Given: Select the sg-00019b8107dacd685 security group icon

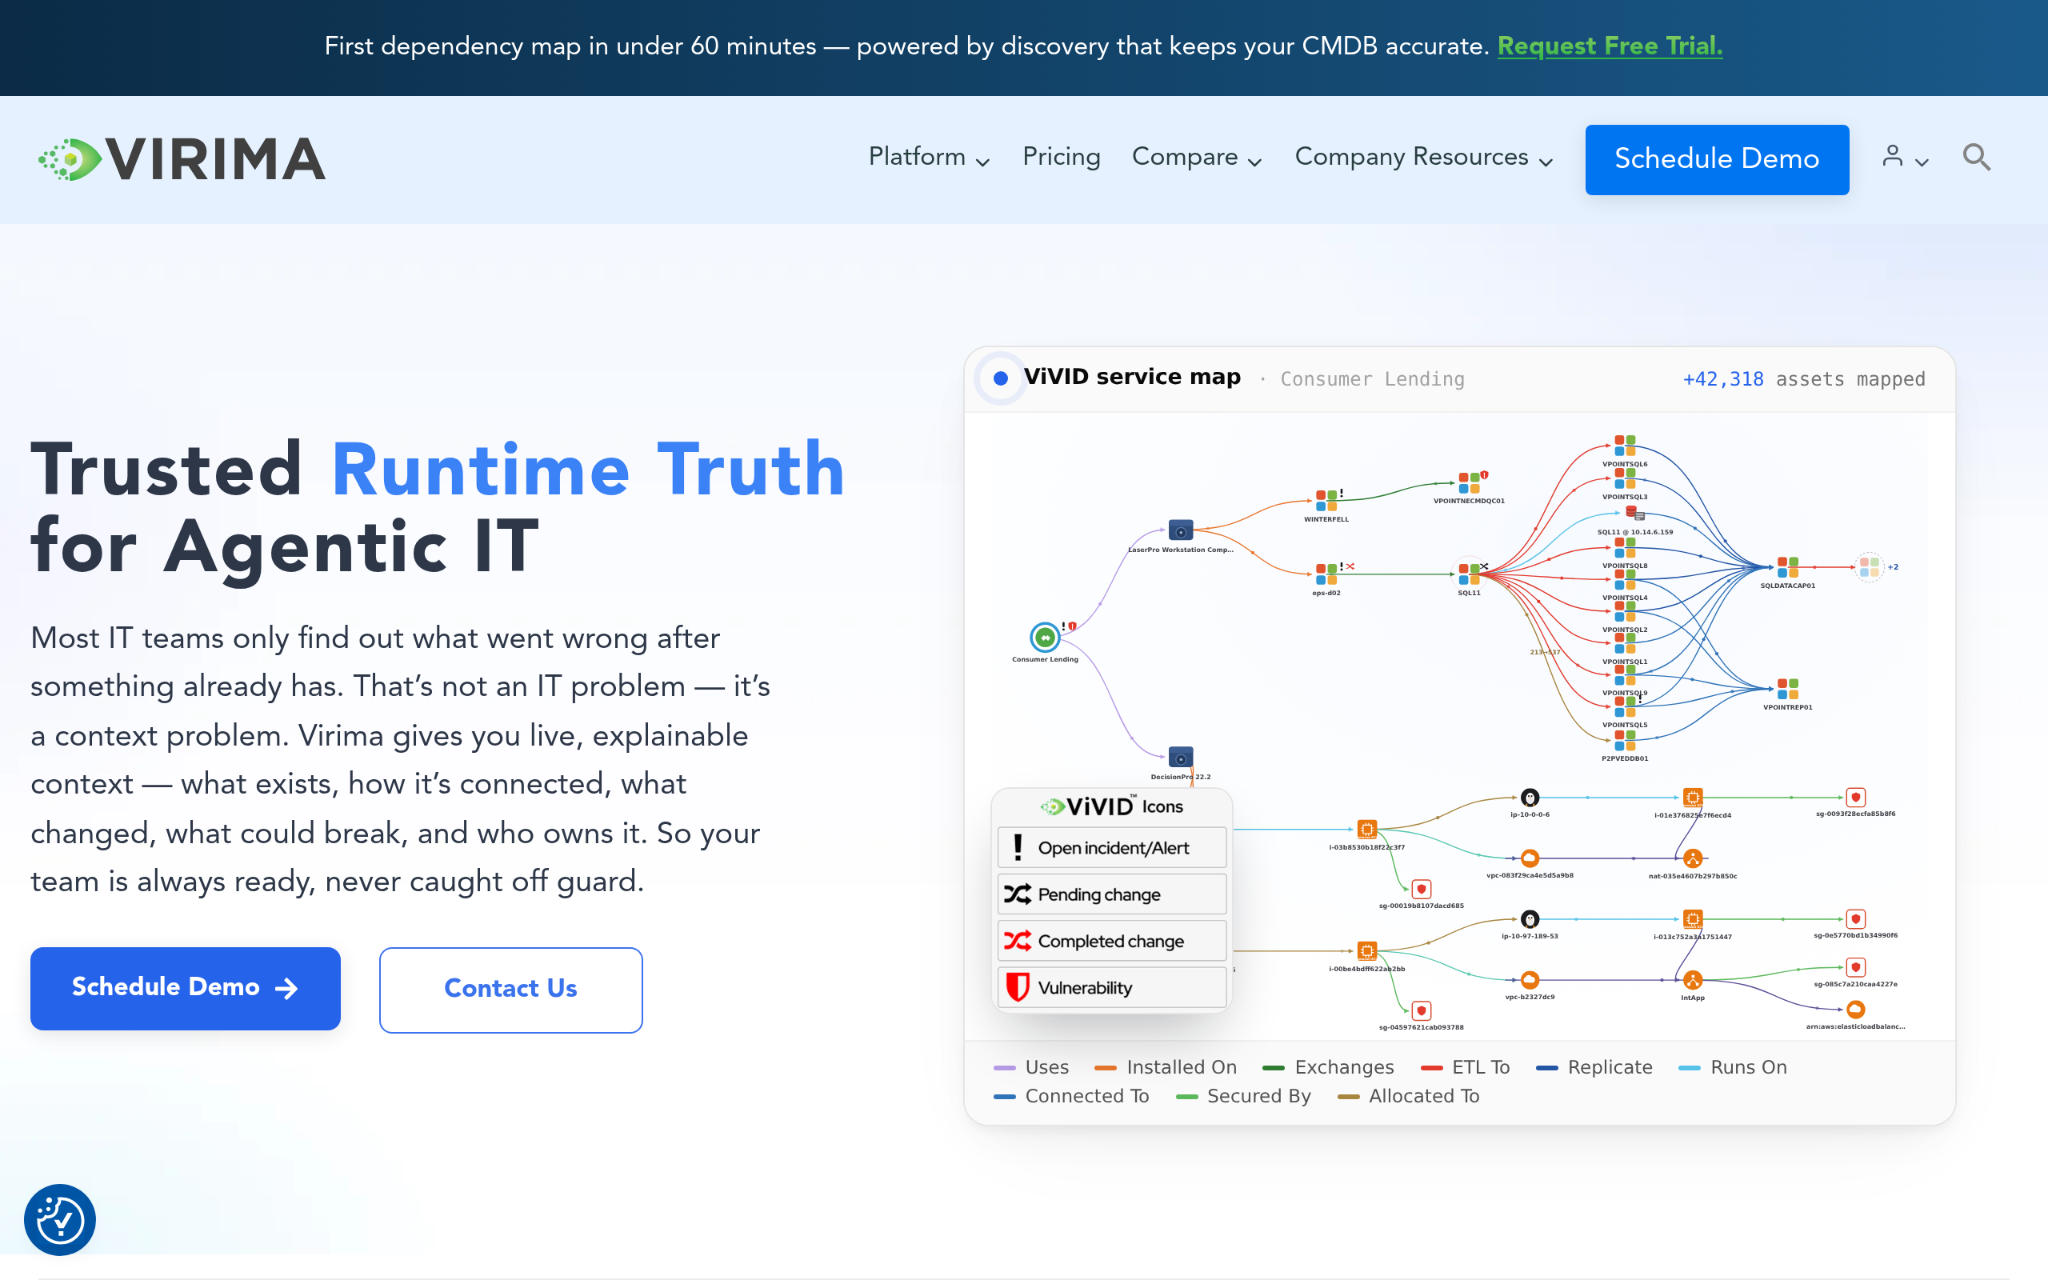Looking at the screenshot, I should click(x=1421, y=889).
